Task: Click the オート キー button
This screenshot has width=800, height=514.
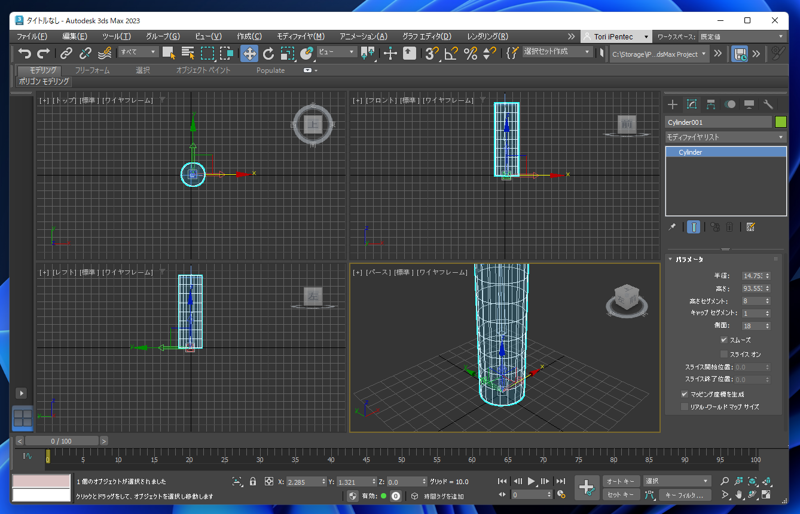Action: coord(621,481)
